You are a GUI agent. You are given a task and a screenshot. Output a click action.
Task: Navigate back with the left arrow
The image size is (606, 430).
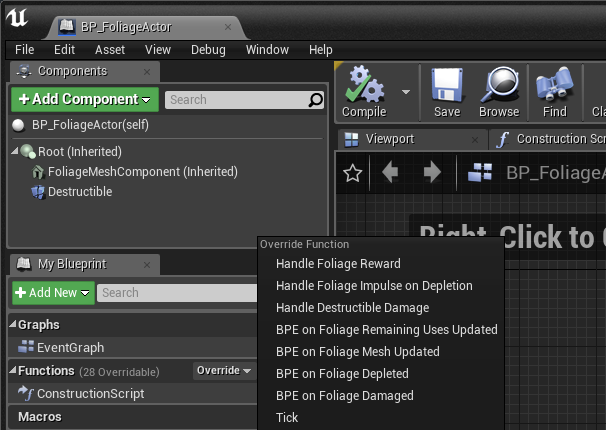pyautogui.click(x=391, y=173)
